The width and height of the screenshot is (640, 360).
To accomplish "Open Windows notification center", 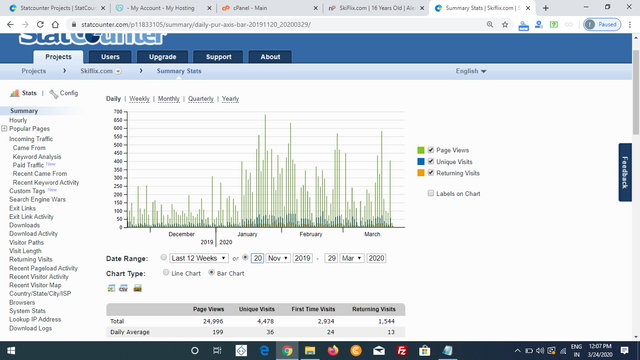I will [624, 351].
